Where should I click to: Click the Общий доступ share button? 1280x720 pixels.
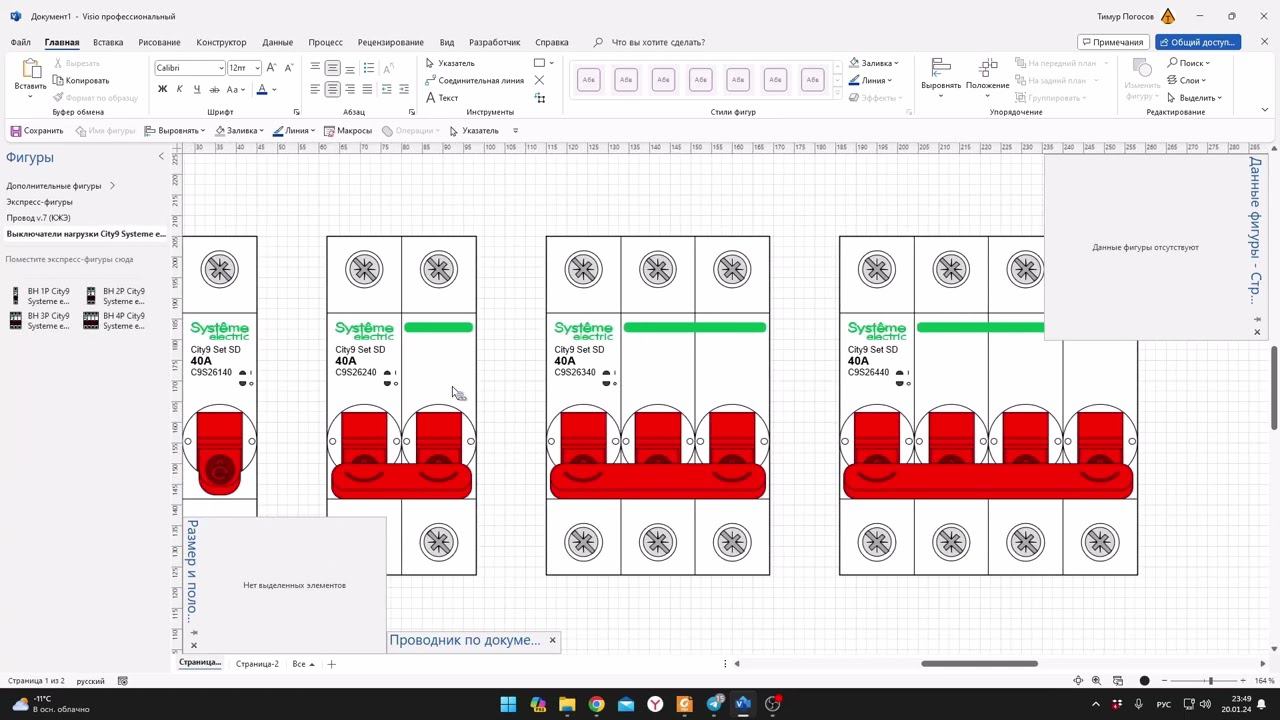point(1198,42)
